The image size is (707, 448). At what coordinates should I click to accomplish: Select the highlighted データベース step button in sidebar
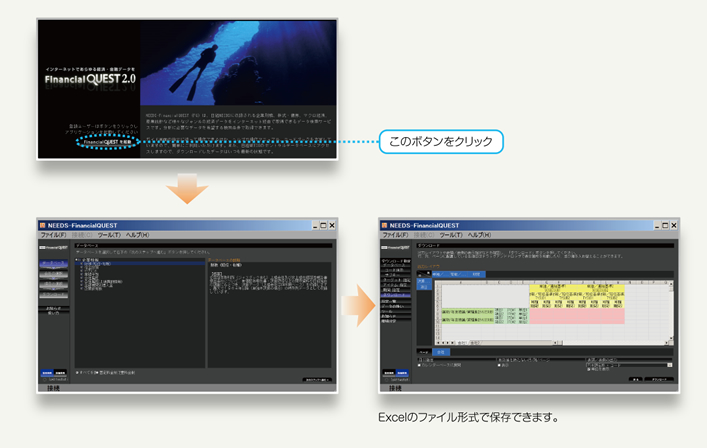(x=54, y=263)
